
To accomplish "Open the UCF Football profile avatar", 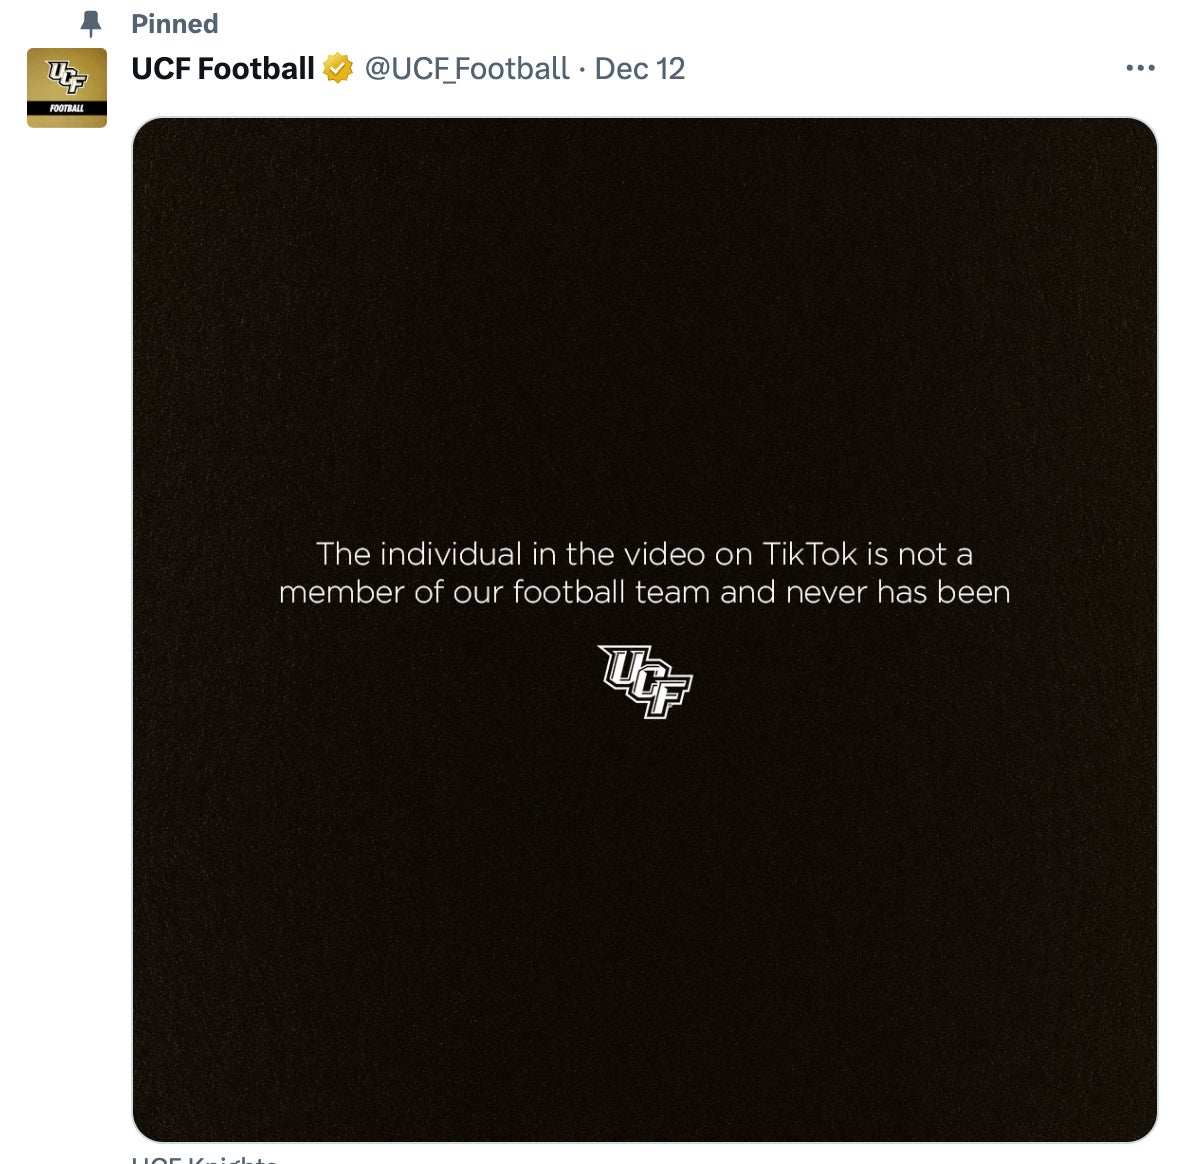I will 66,88.
